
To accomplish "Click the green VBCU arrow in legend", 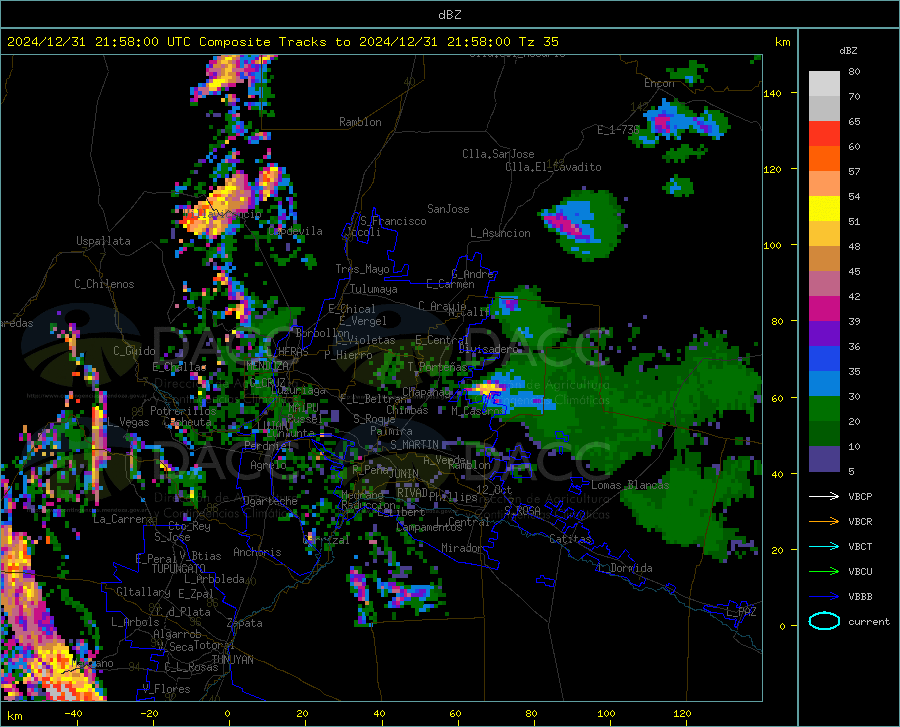I will click(x=824, y=572).
